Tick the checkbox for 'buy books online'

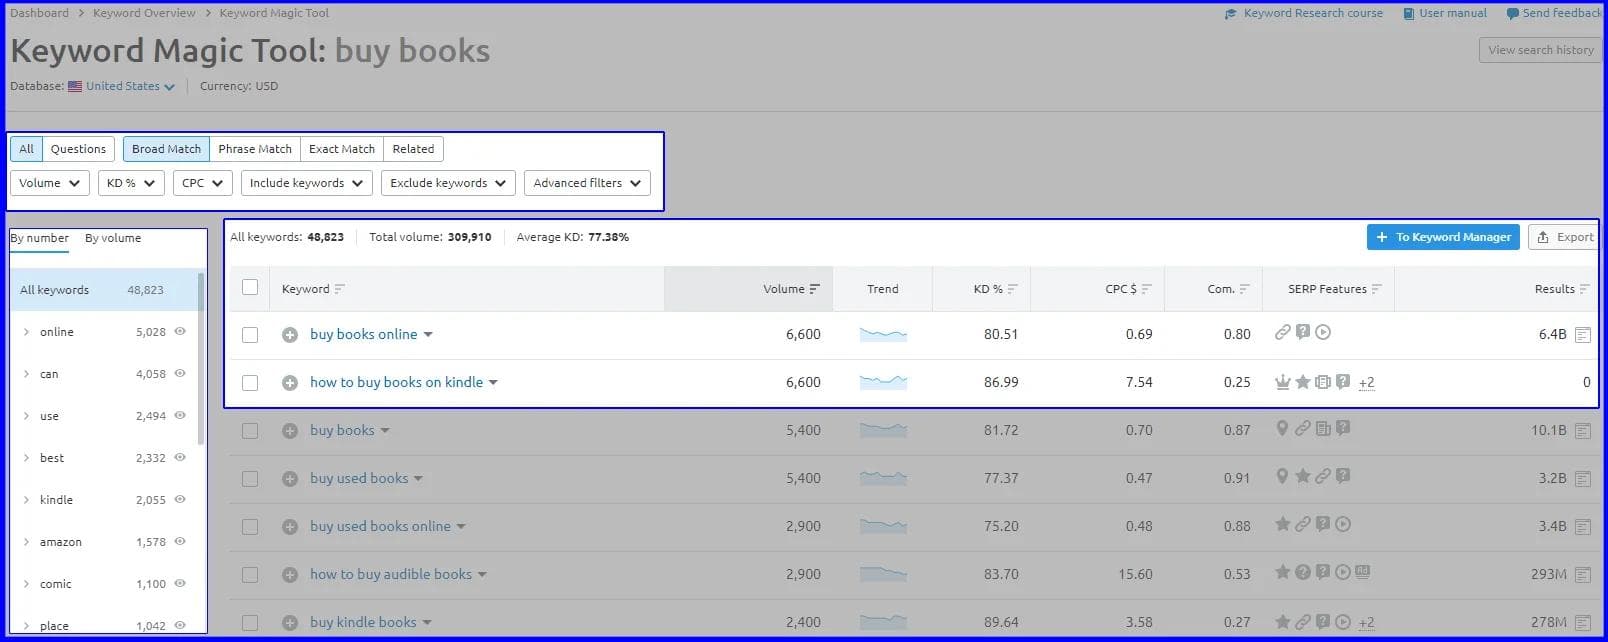[x=250, y=335]
